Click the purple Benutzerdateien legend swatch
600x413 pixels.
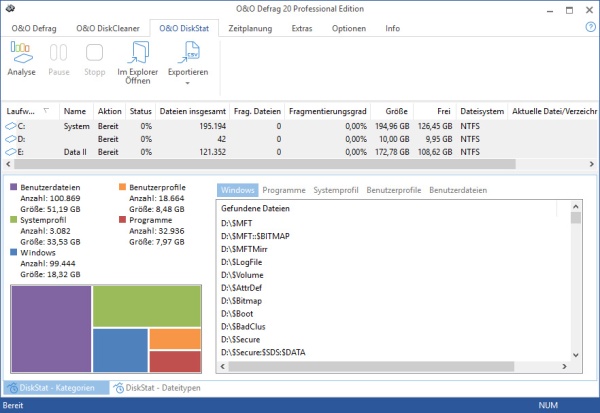coord(13,187)
